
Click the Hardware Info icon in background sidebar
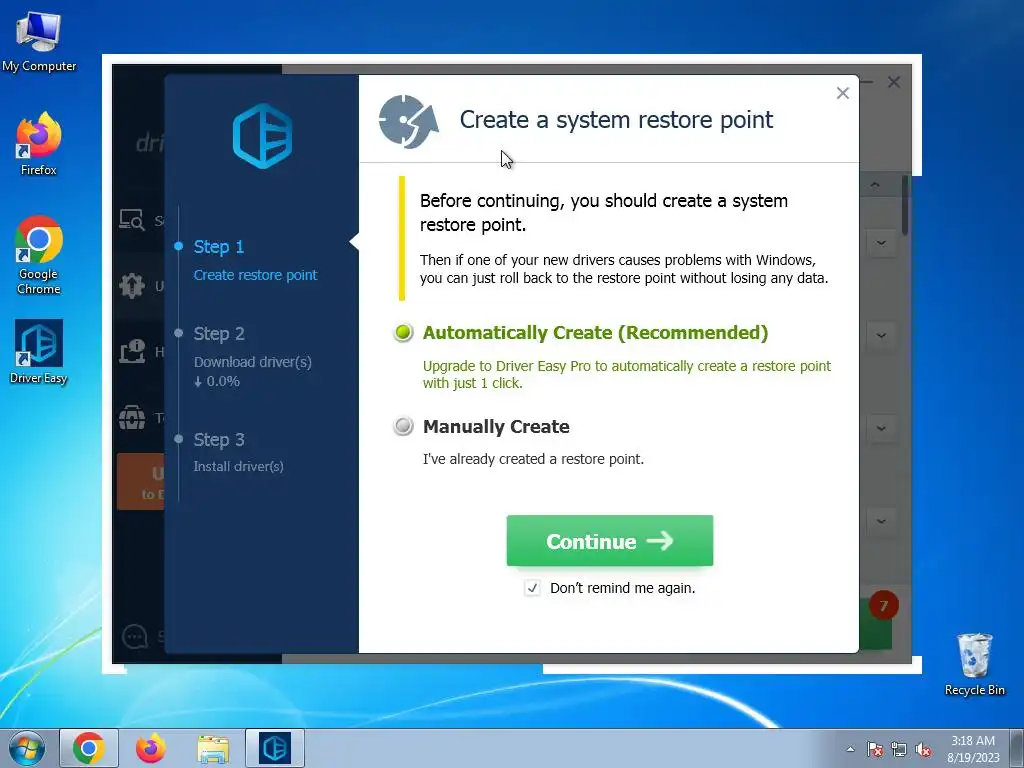132,351
